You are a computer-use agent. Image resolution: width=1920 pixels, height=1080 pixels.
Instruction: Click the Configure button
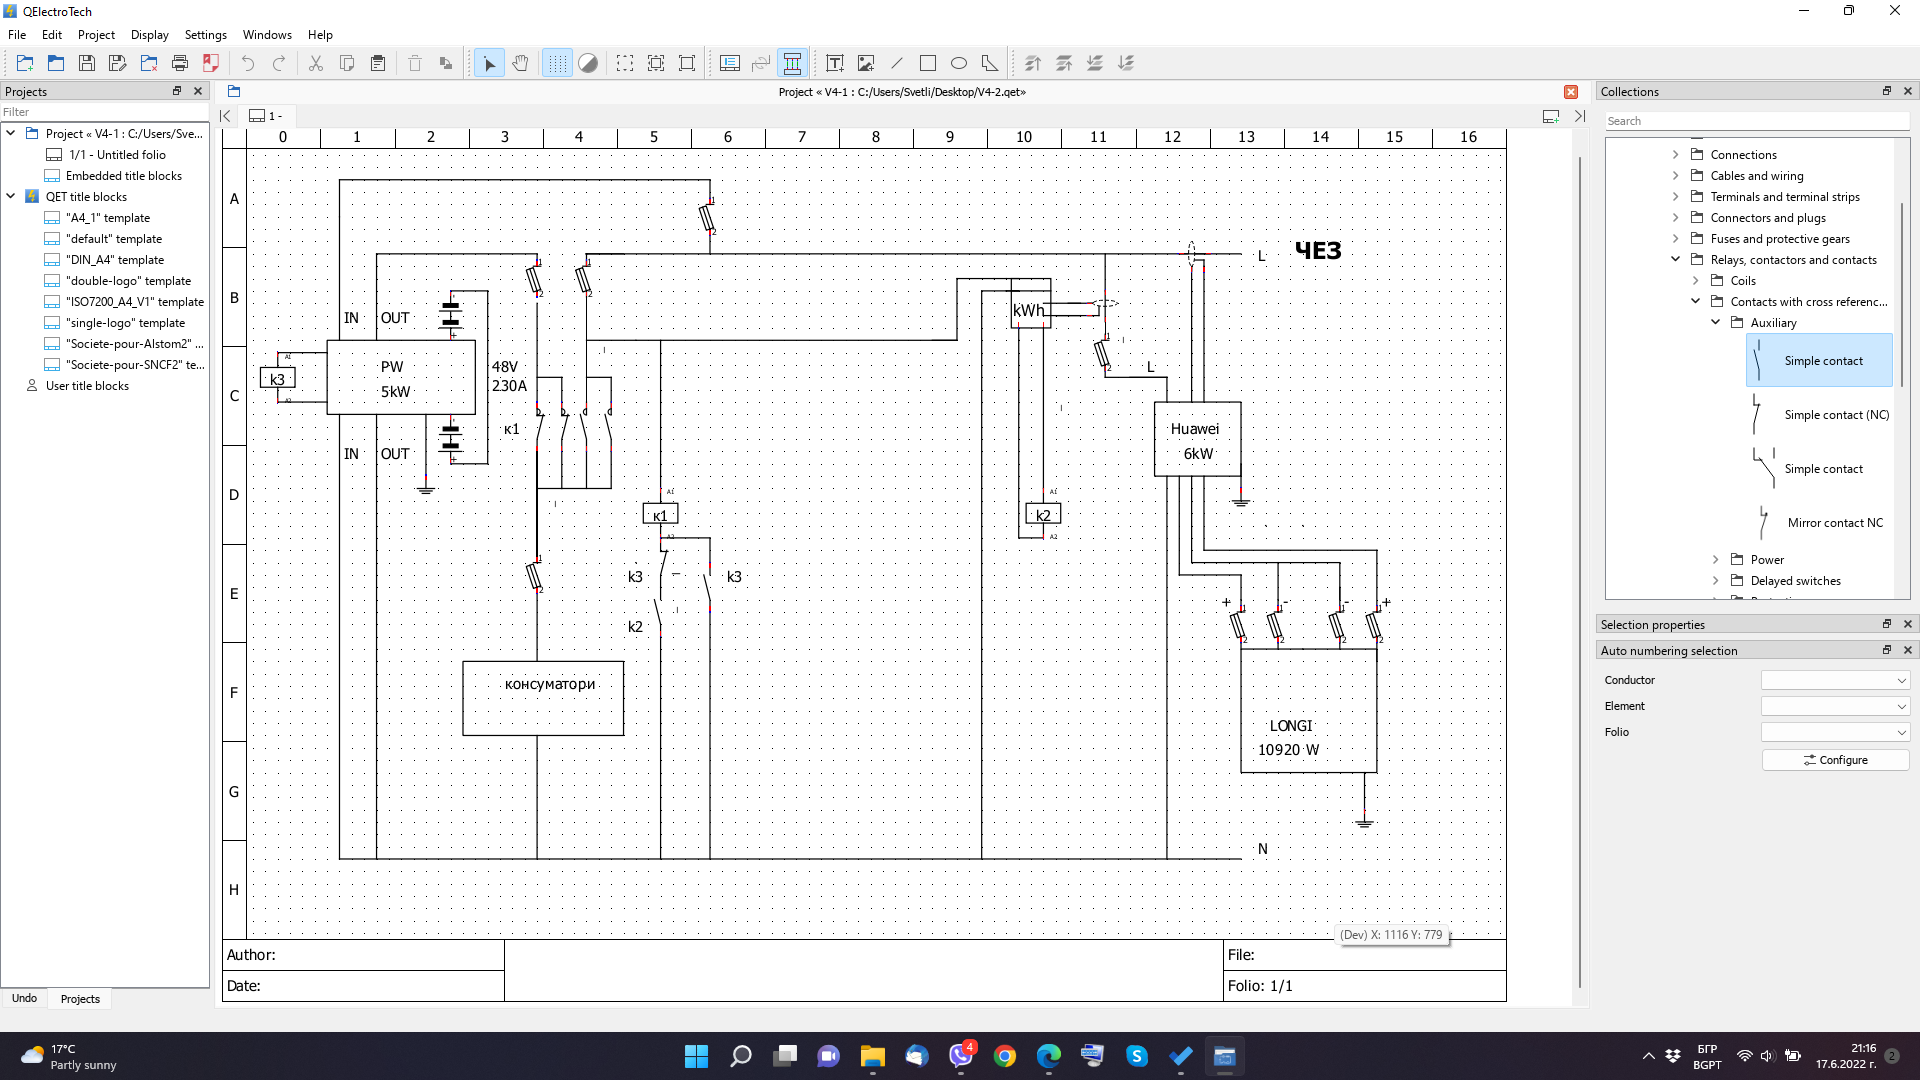point(1835,760)
